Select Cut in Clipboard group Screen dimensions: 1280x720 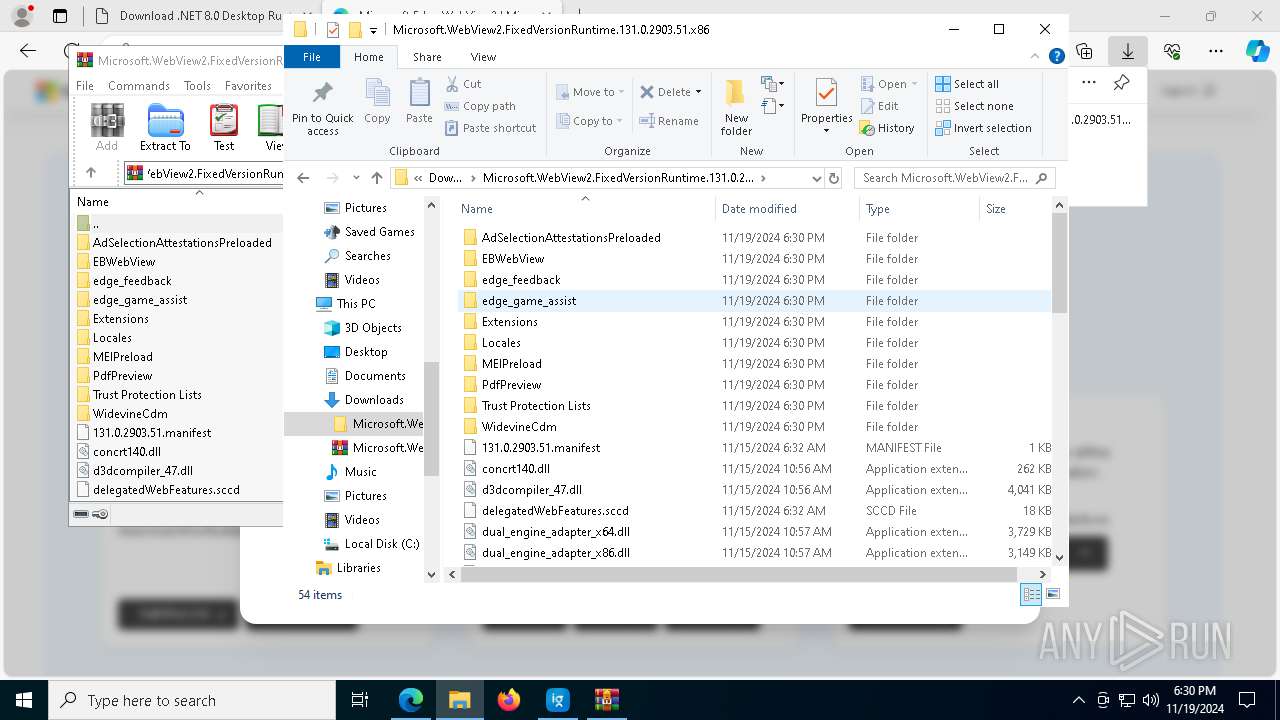(x=463, y=84)
